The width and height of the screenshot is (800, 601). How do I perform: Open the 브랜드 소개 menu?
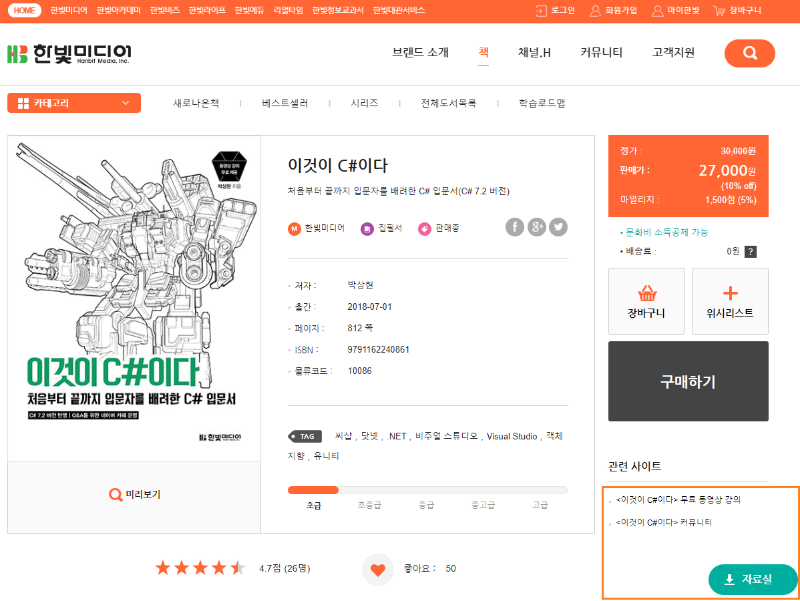[420, 53]
